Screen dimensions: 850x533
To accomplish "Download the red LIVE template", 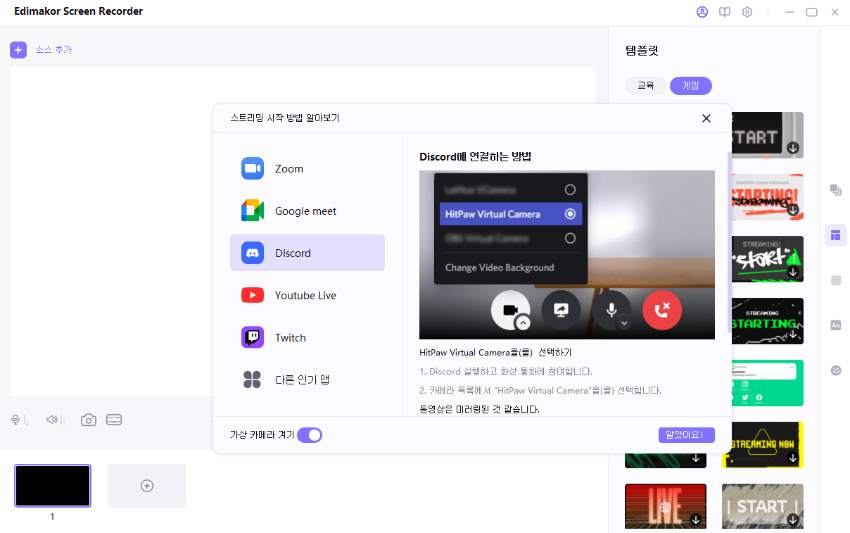I will point(696,520).
